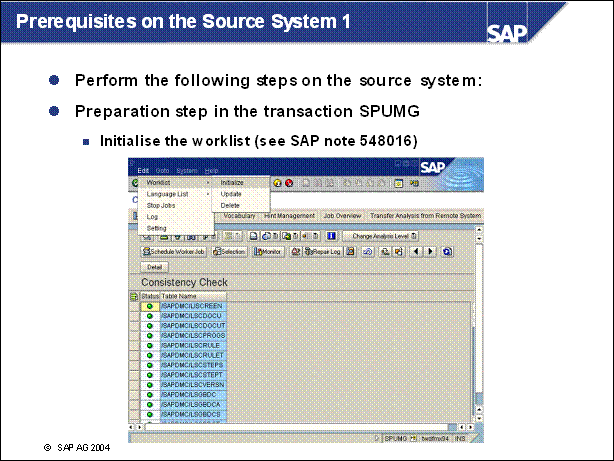Viewport: 614px width, 461px height.
Task: Click the Repair Log button
Action: pos(322,252)
